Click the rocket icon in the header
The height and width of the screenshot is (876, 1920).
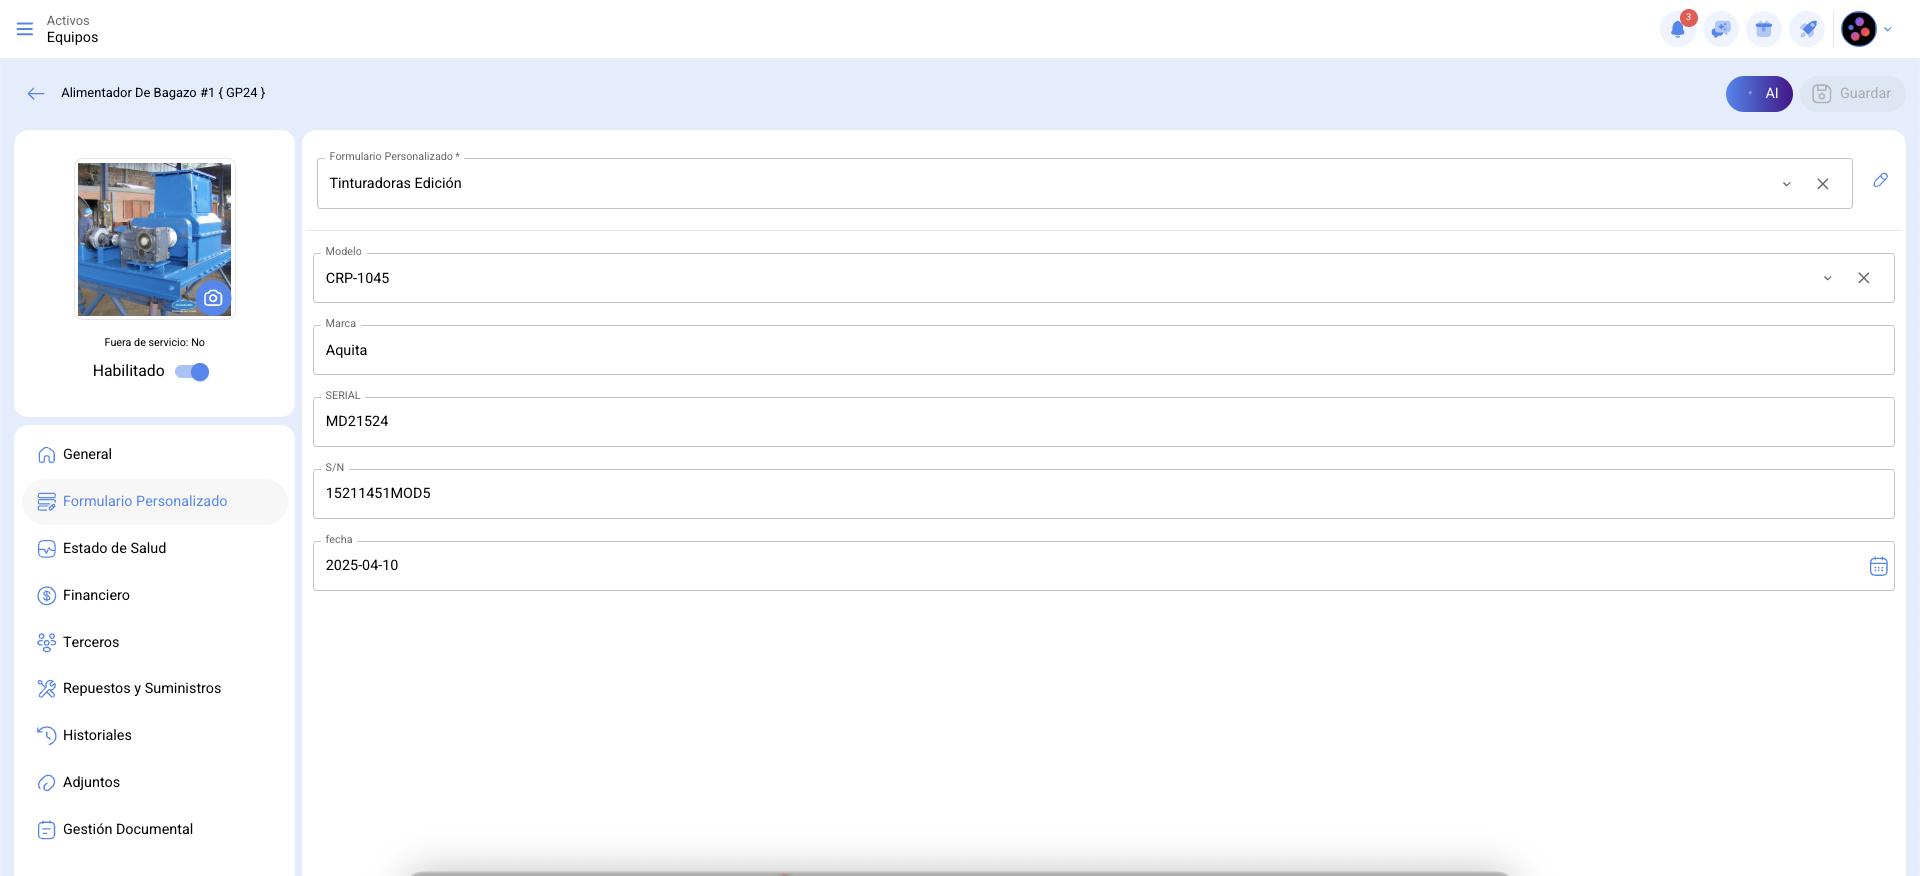point(1808,29)
